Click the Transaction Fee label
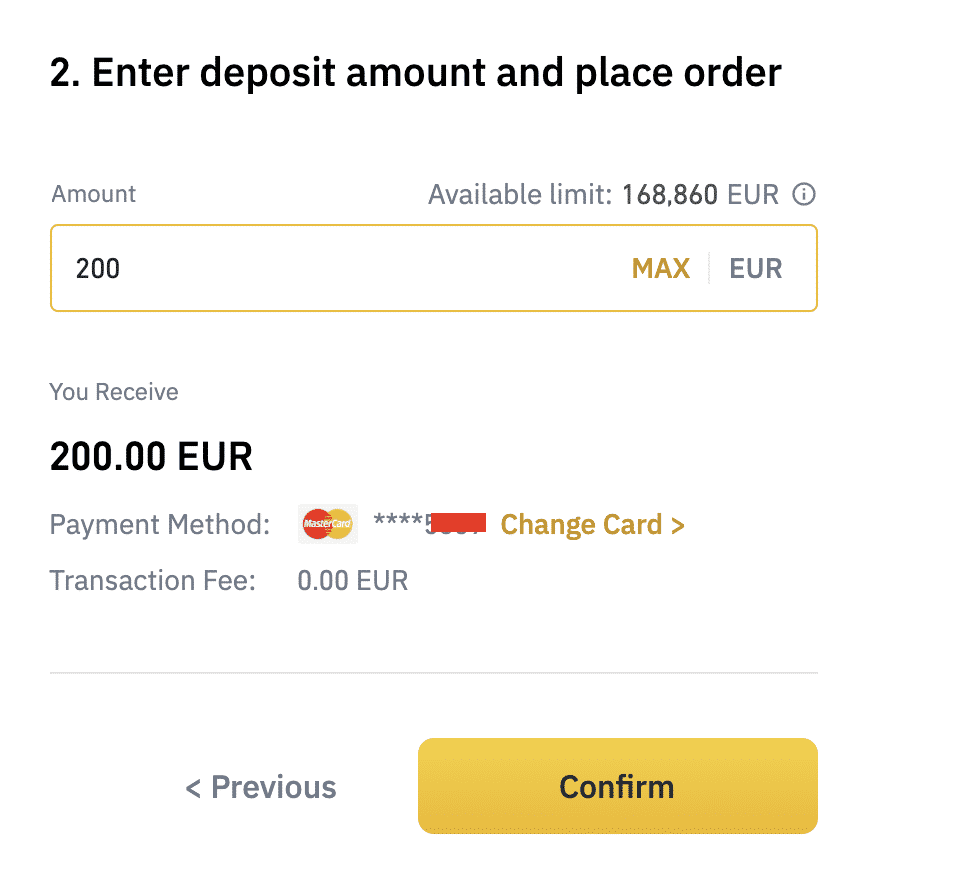 click(152, 581)
